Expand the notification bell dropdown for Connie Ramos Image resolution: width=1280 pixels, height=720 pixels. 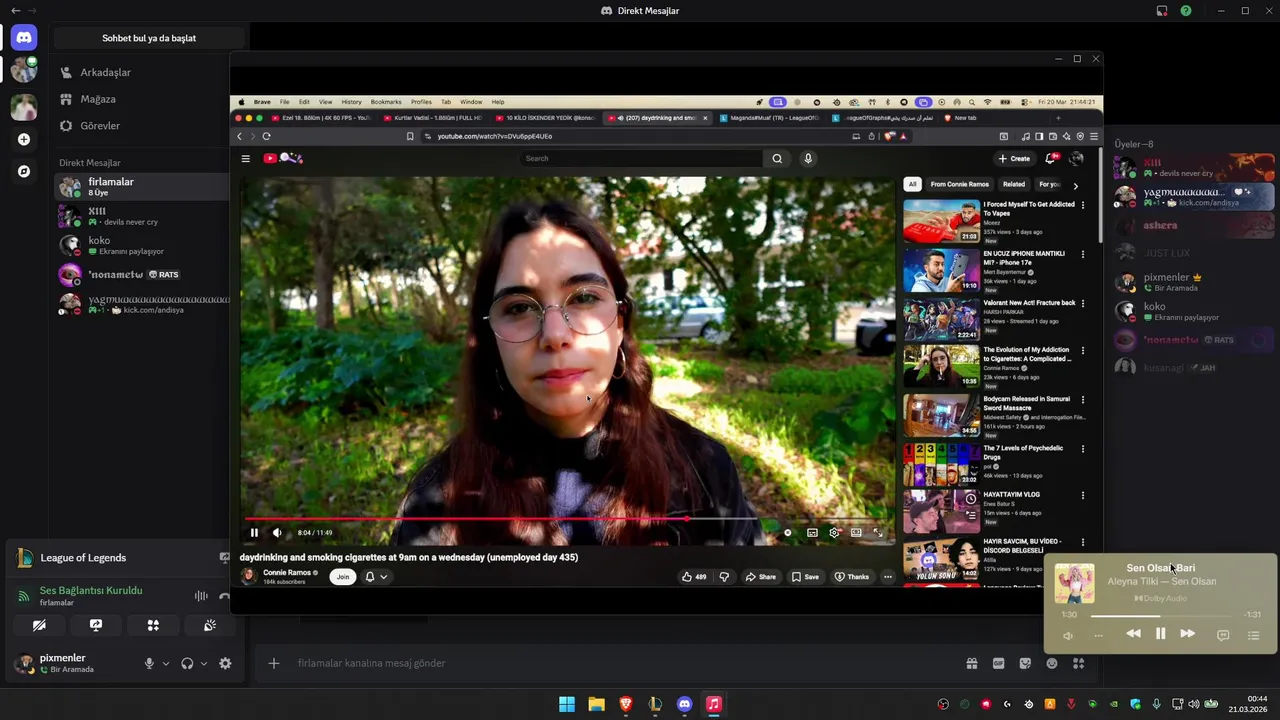click(x=376, y=576)
